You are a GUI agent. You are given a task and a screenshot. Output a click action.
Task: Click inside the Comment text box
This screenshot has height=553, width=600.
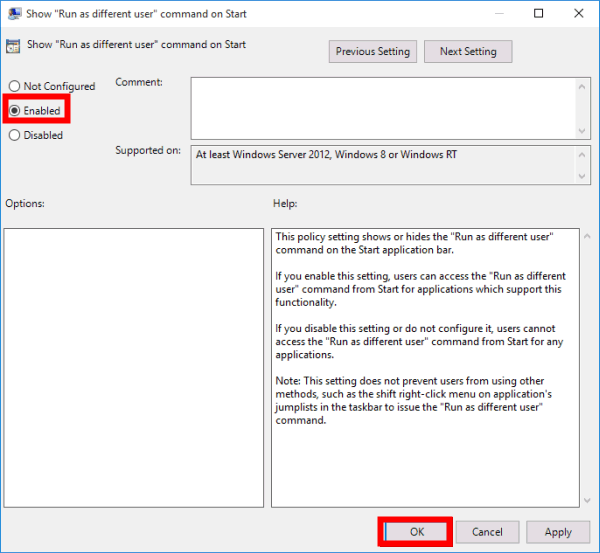(x=380, y=107)
